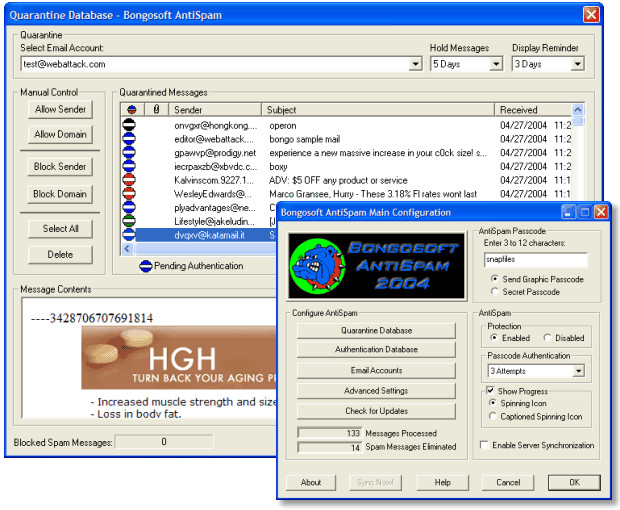Click red status icon beside Kalvinscom sender

(x=129, y=179)
